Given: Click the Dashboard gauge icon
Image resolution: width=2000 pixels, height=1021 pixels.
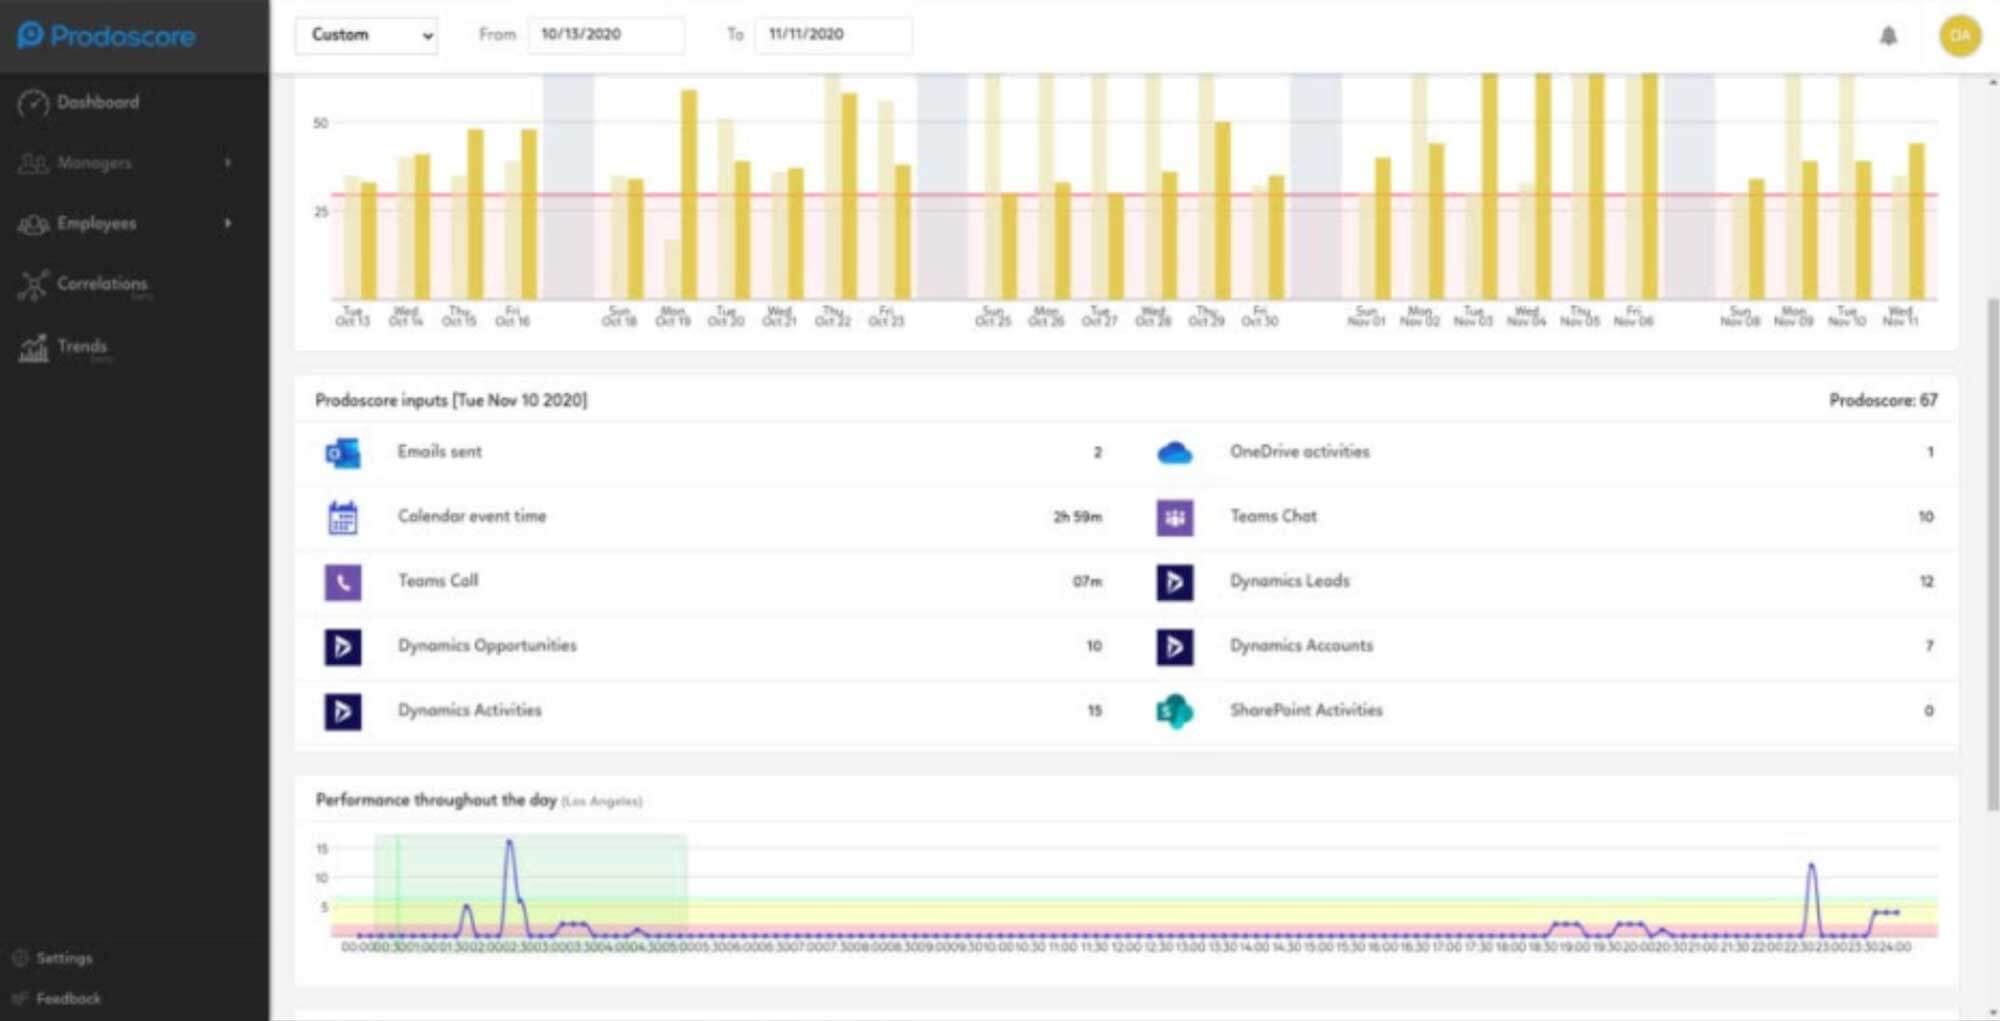Looking at the screenshot, I should tap(33, 102).
